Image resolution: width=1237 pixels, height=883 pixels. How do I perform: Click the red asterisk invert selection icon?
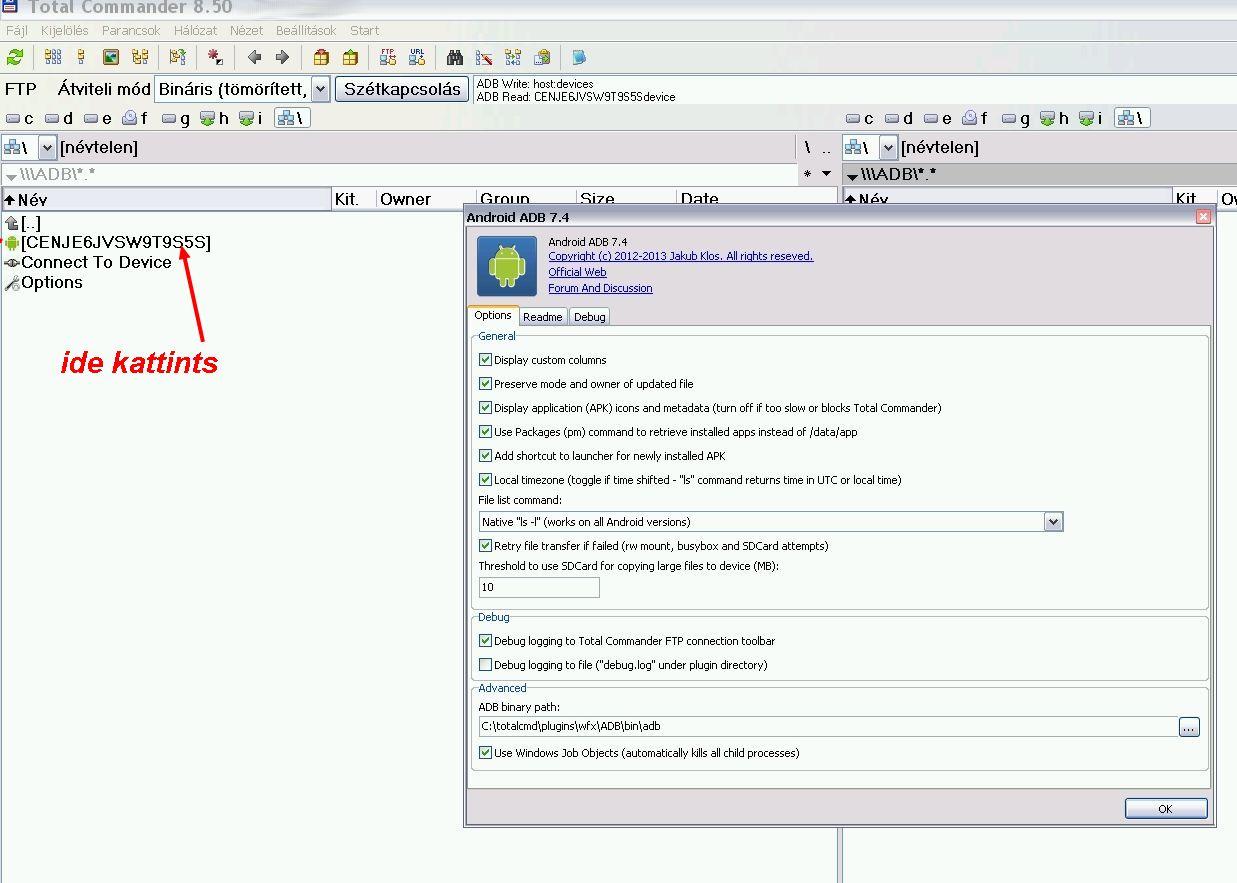(215, 57)
